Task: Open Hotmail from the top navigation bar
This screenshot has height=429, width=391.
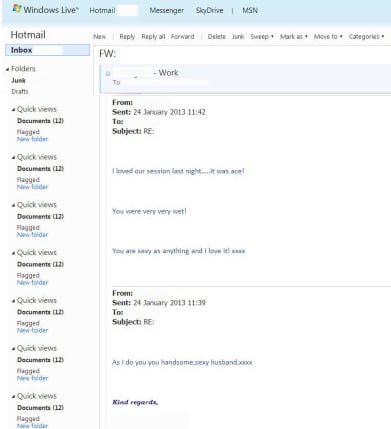Action: click(102, 11)
